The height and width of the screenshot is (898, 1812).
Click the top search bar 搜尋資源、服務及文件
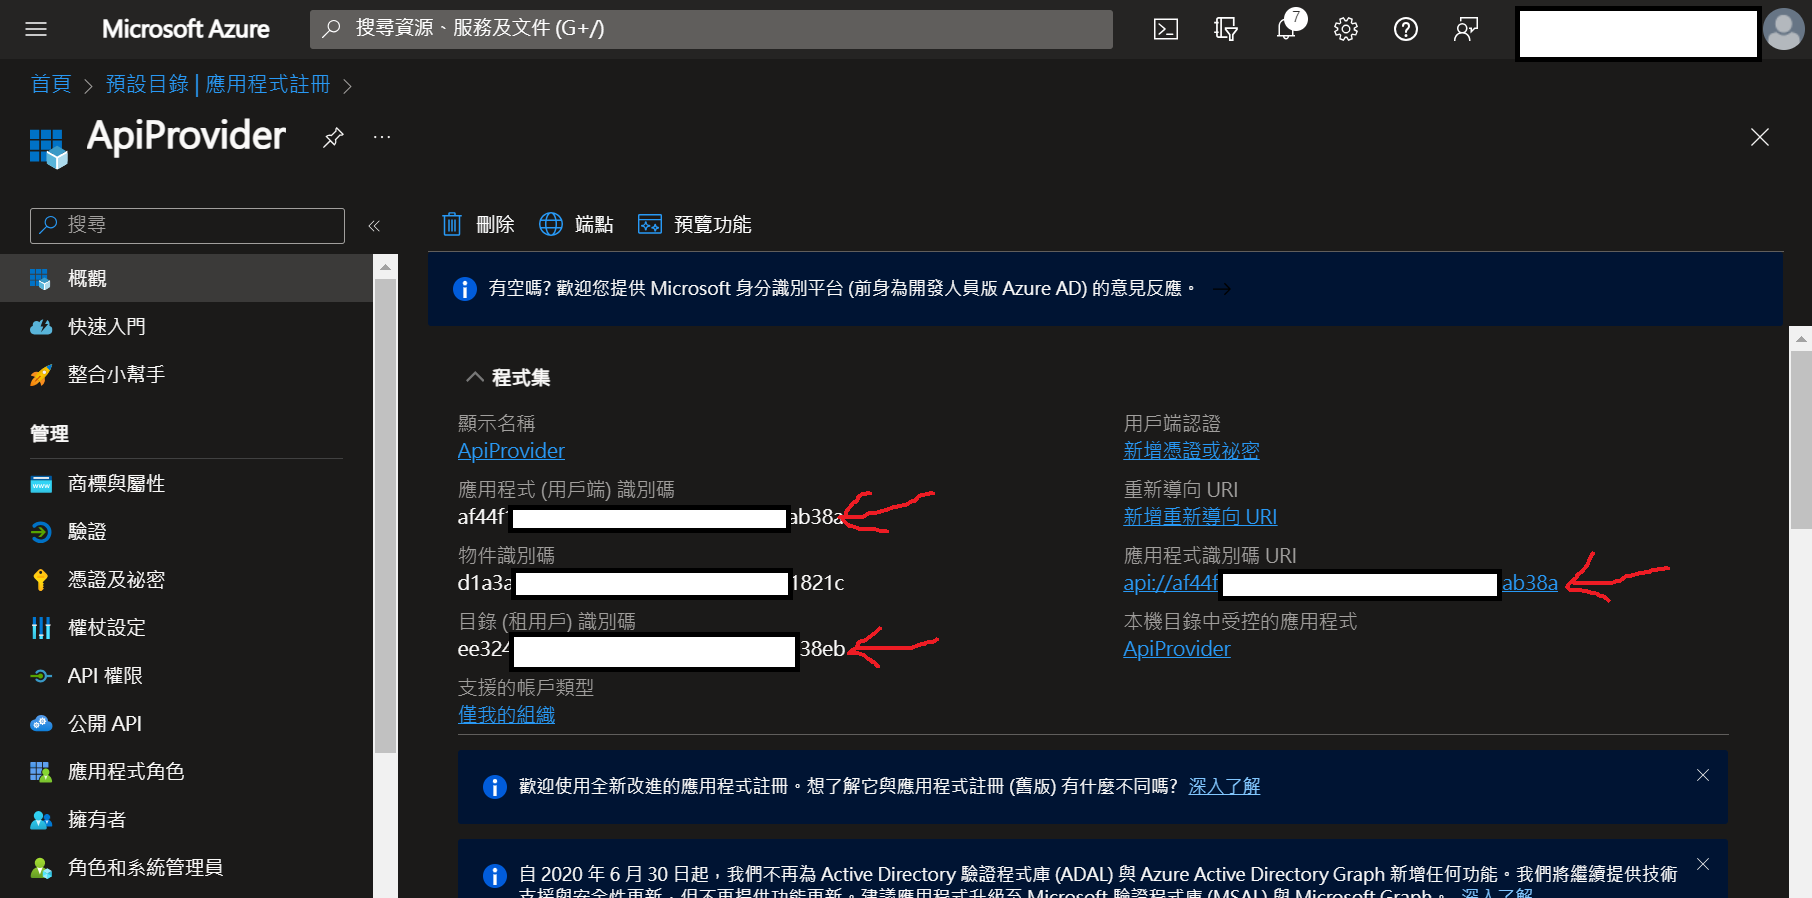(x=711, y=29)
